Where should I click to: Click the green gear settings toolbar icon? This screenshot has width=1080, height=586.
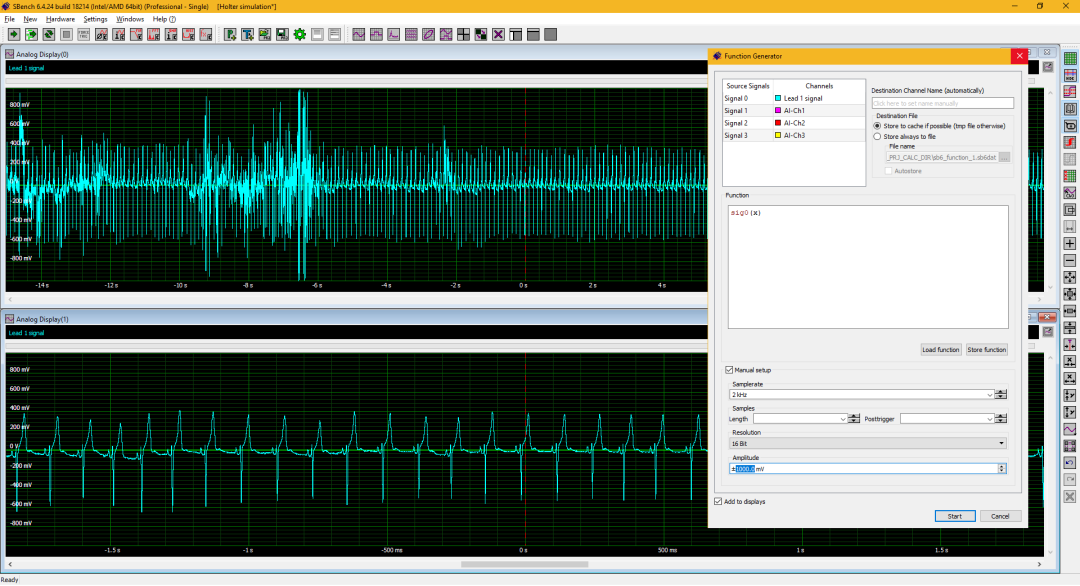(x=299, y=34)
